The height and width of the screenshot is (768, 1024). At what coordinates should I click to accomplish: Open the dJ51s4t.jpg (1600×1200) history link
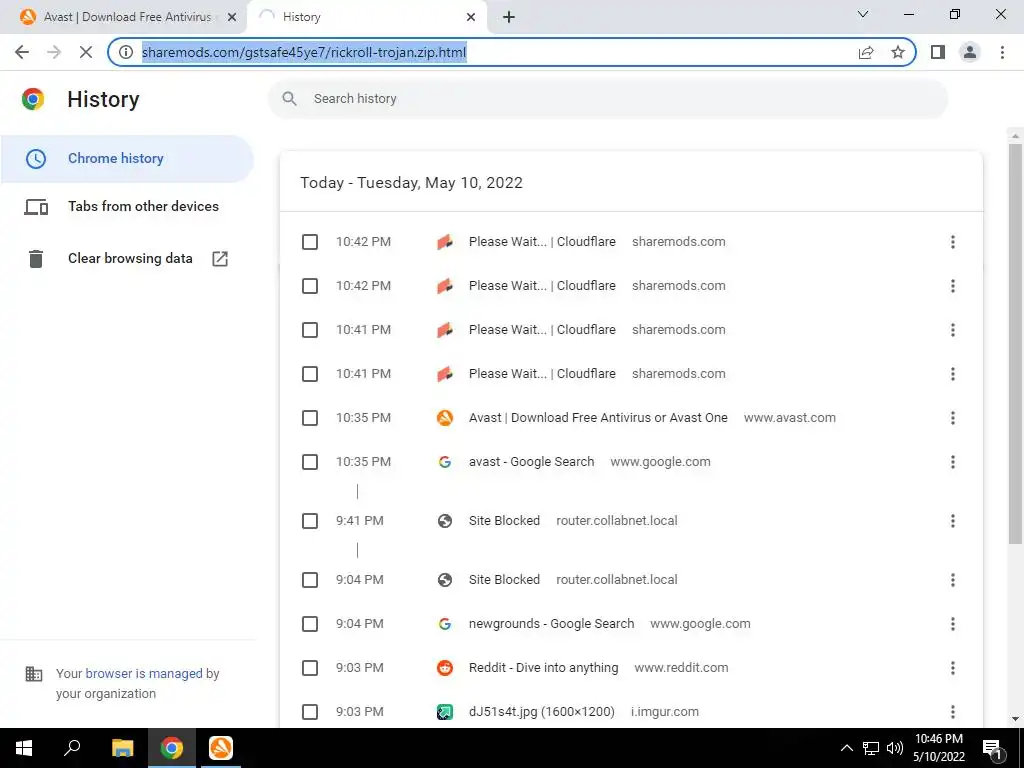tap(541, 712)
